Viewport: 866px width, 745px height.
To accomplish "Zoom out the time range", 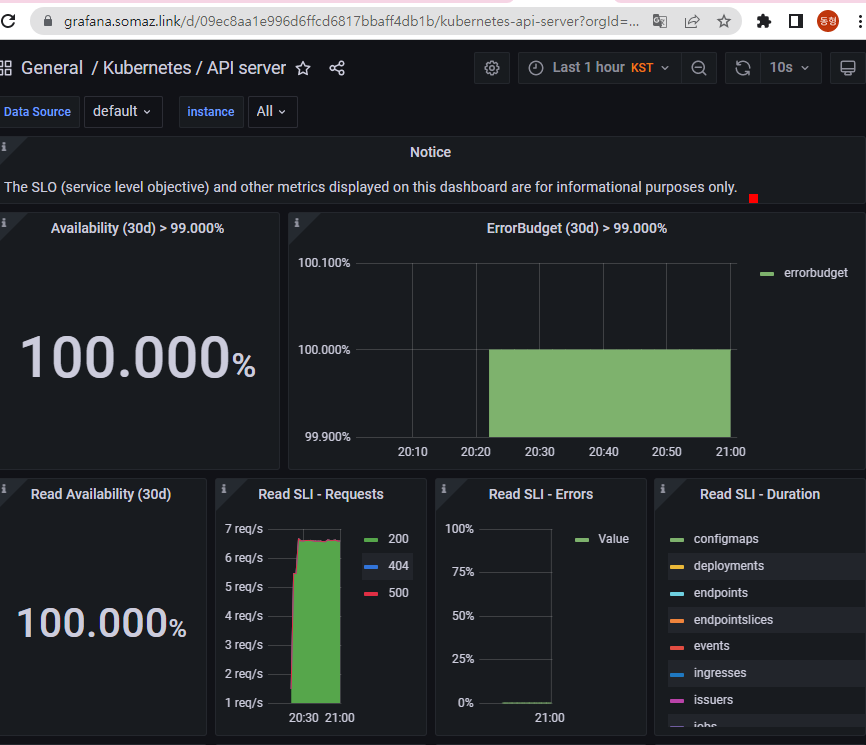I will (x=699, y=68).
